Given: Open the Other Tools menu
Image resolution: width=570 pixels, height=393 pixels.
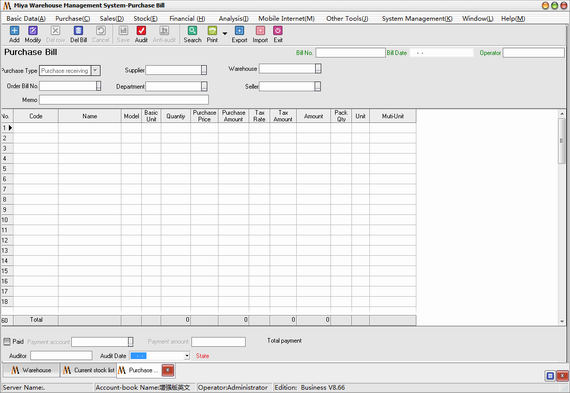Looking at the screenshot, I should coord(347,19).
